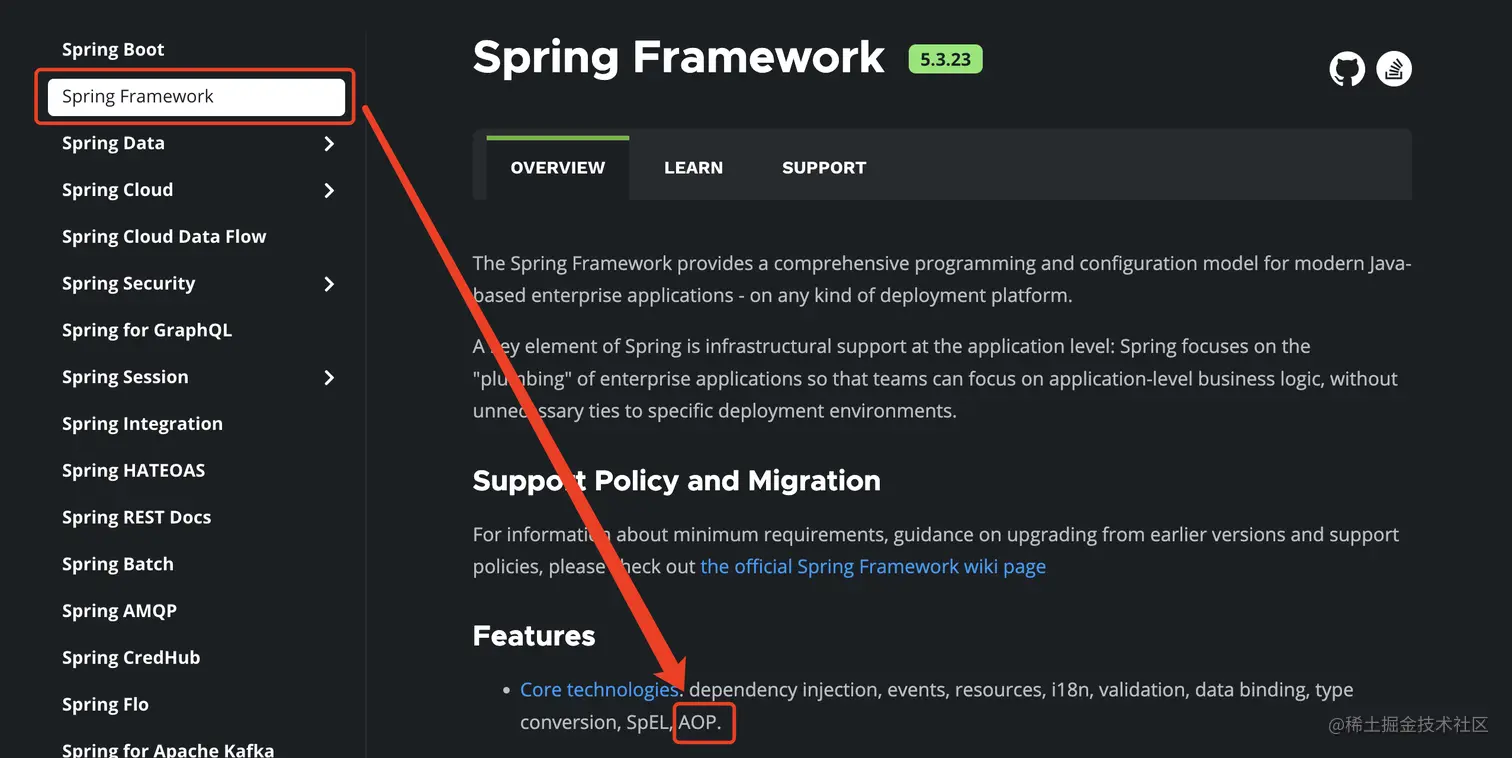Open Spring Security project page

point(128,284)
